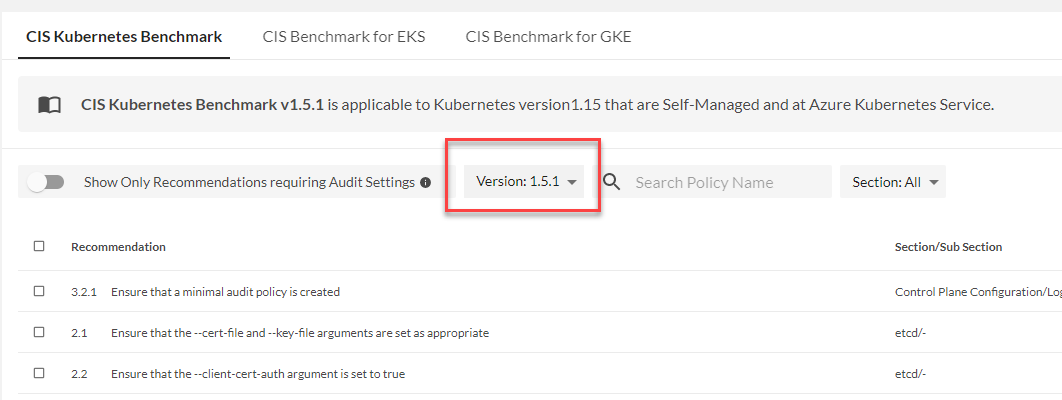Open the --cert-file and --key-file recommendation

pos(299,333)
